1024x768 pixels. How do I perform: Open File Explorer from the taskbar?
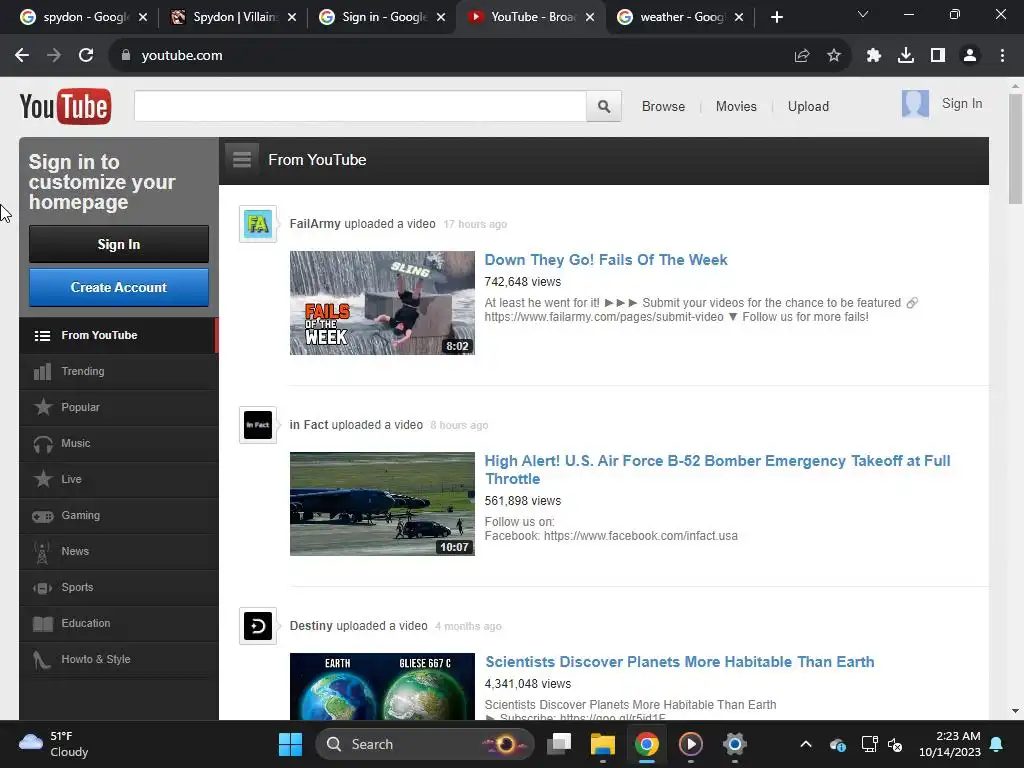603,744
